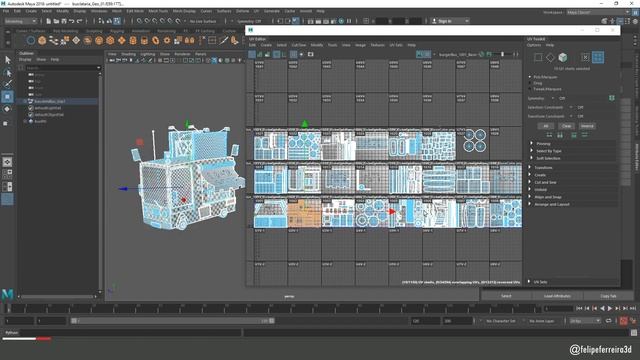The width and height of the screenshot is (640, 360).
Task: Open the Textures menu in UV Editor
Action: [378, 45]
